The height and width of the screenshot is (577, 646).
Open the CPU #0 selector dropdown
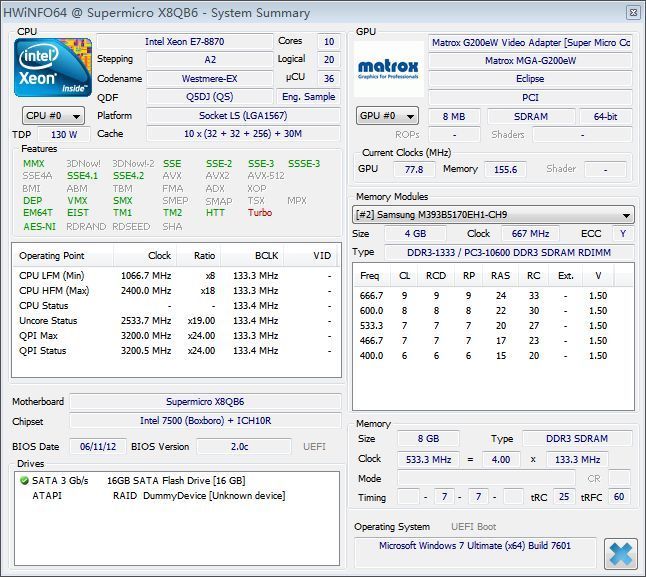pos(53,116)
